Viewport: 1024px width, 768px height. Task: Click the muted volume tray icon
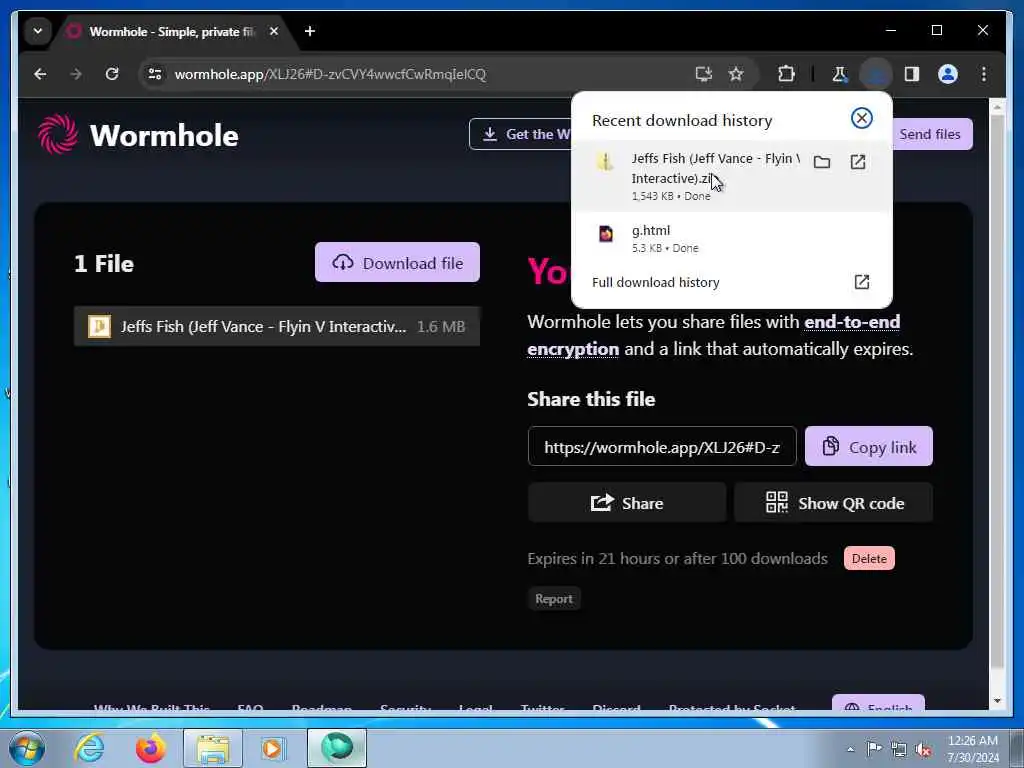tap(923, 750)
